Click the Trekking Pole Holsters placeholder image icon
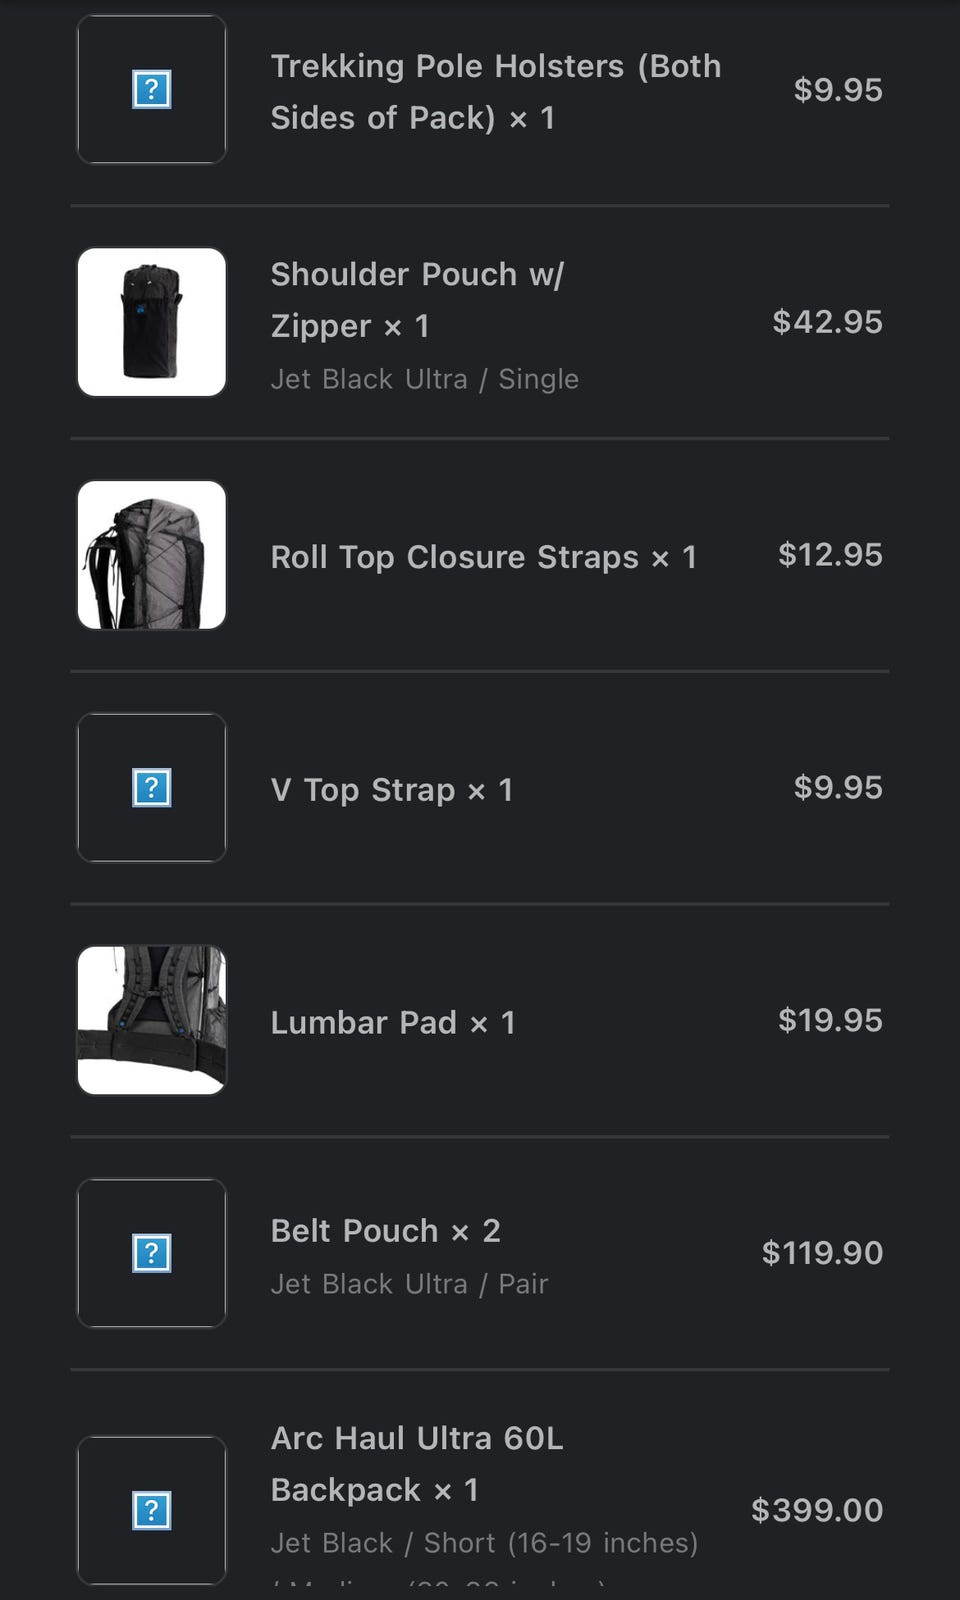This screenshot has height=1600, width=960. coord(152,90)
